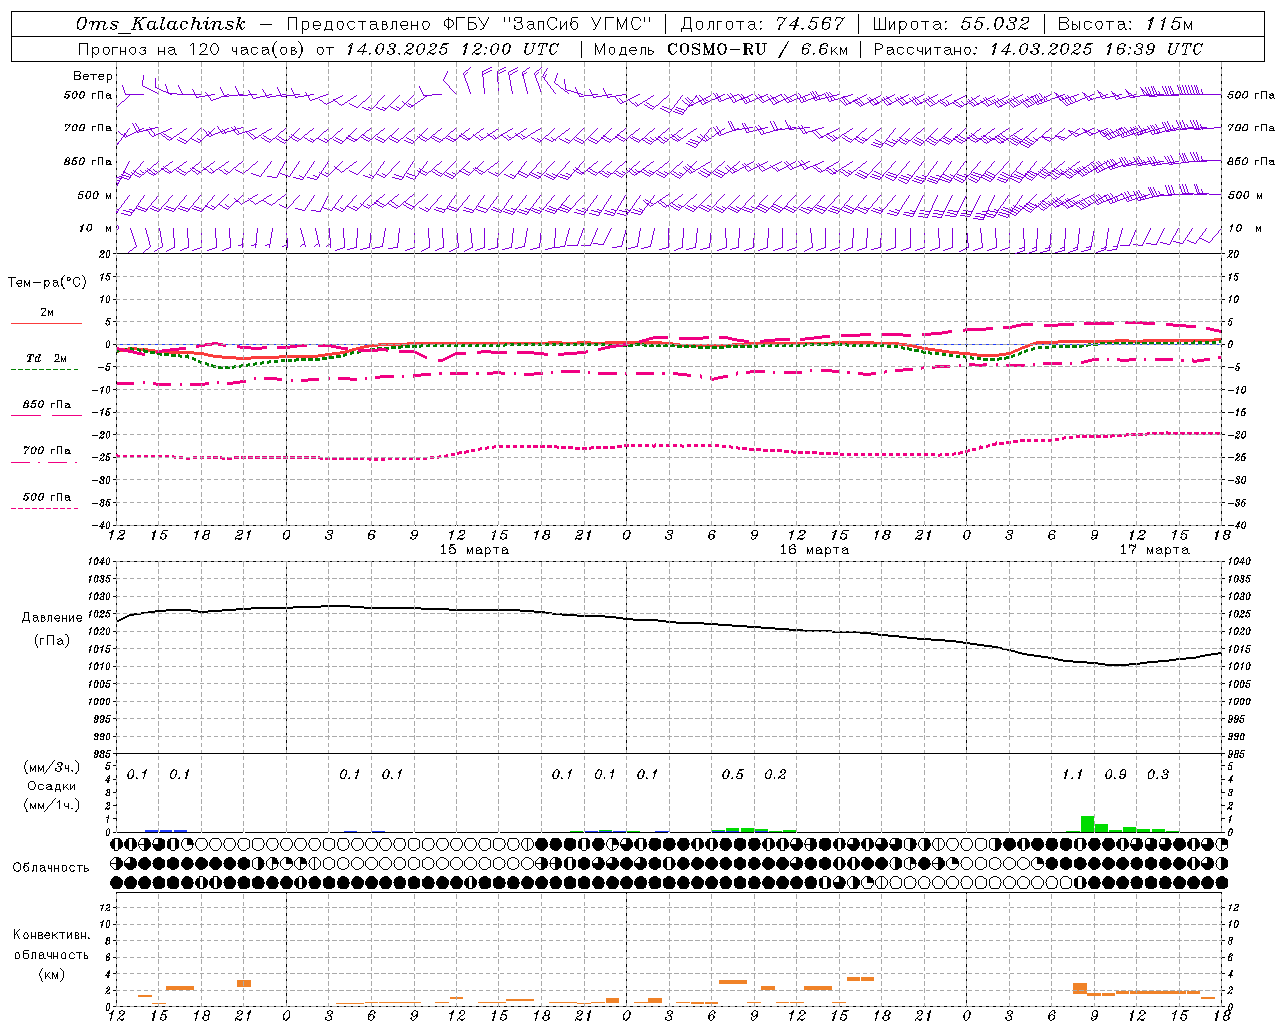Click "Прогноз на 120 часа(ов)" forecast text
The width and height of the screenshot is (1280, 1024).
(x=192, y=49)
